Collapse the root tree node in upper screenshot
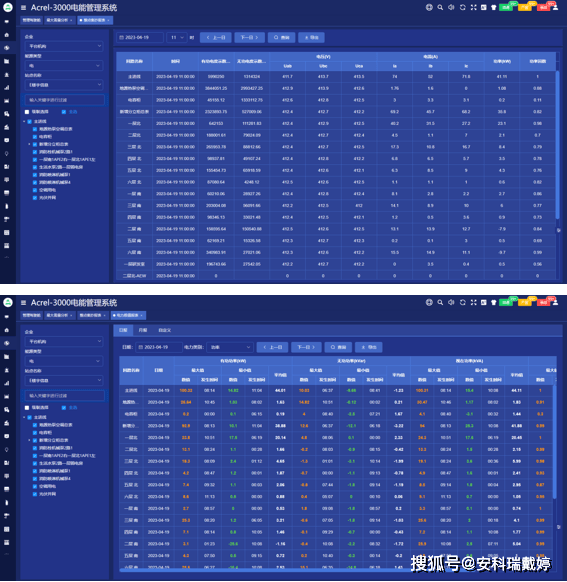The width and height of the screenshot is (567, 582). 24,121
